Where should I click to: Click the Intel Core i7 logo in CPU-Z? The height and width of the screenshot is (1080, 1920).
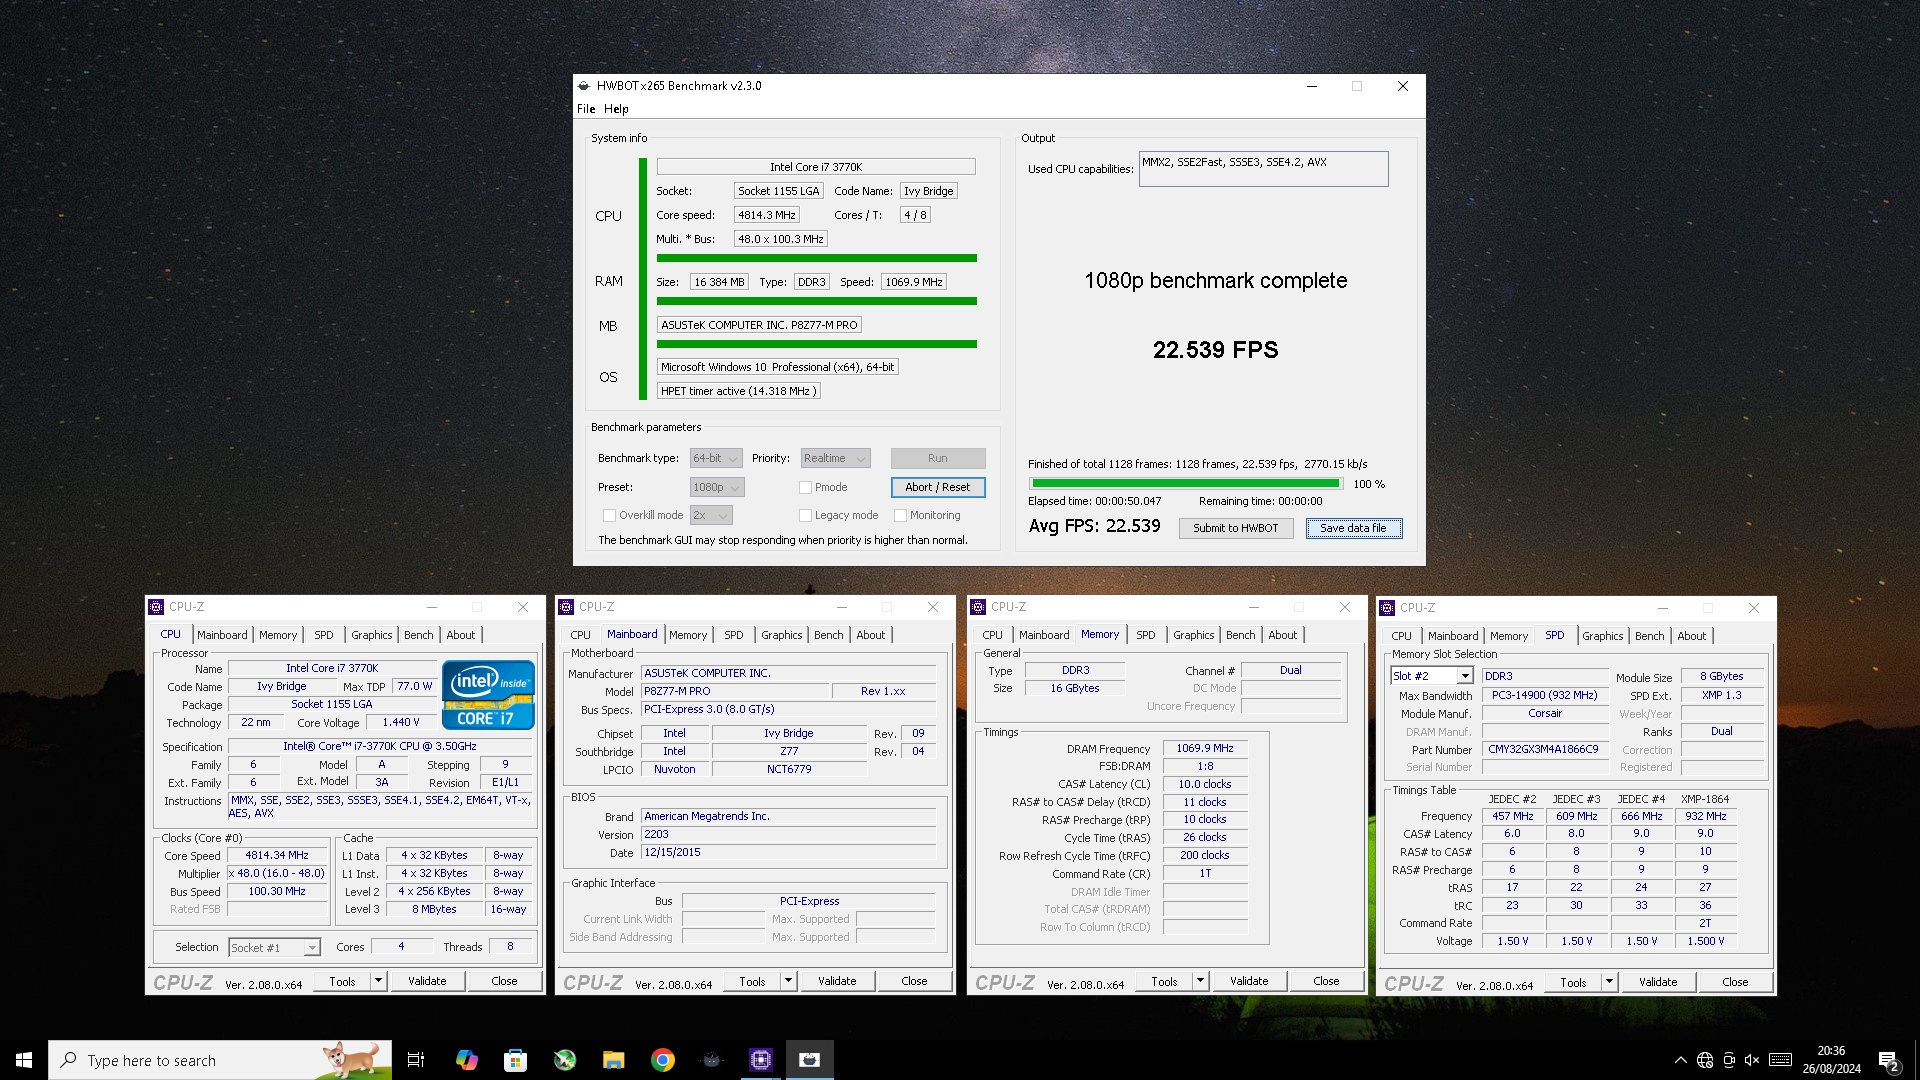[x=488, y=694]
